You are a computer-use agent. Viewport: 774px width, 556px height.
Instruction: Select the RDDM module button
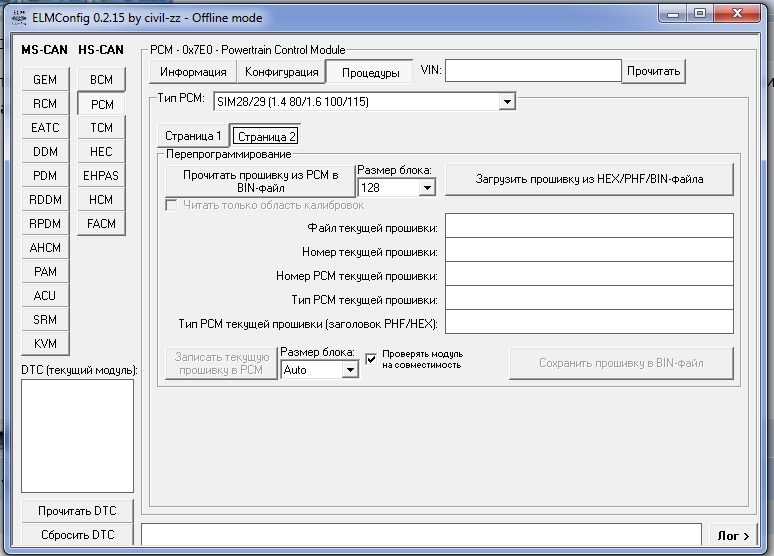point(45,199)
